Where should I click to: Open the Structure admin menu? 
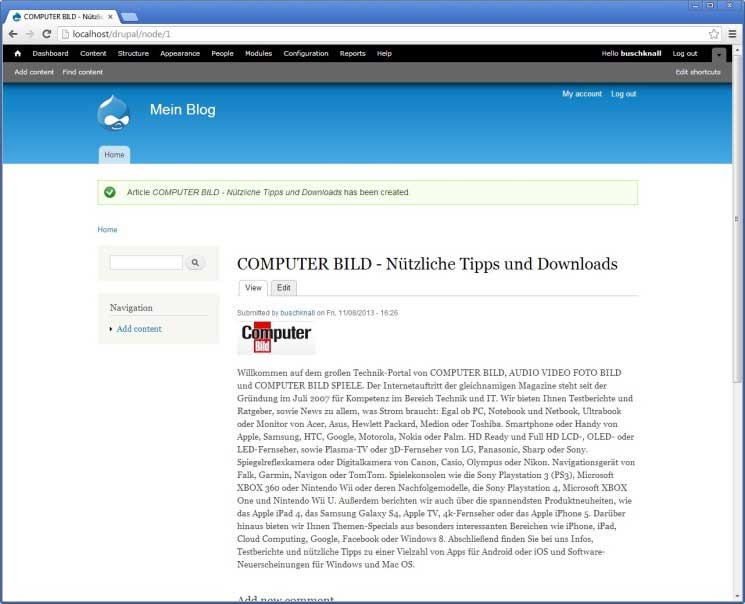(x=133, y=54)
